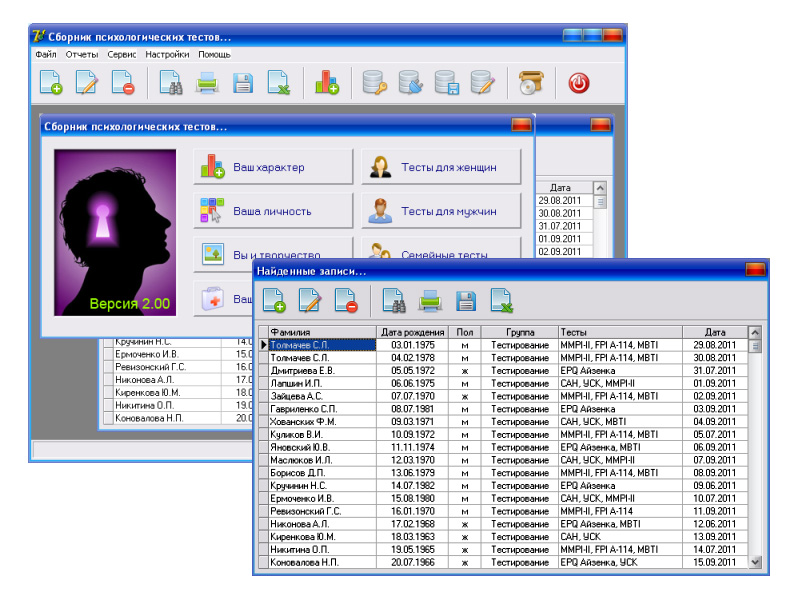This screenshot has width=800, height=600.
Task: Click Excel export icon in Найденные записи toolbar
Action: (x=501, y=299)
